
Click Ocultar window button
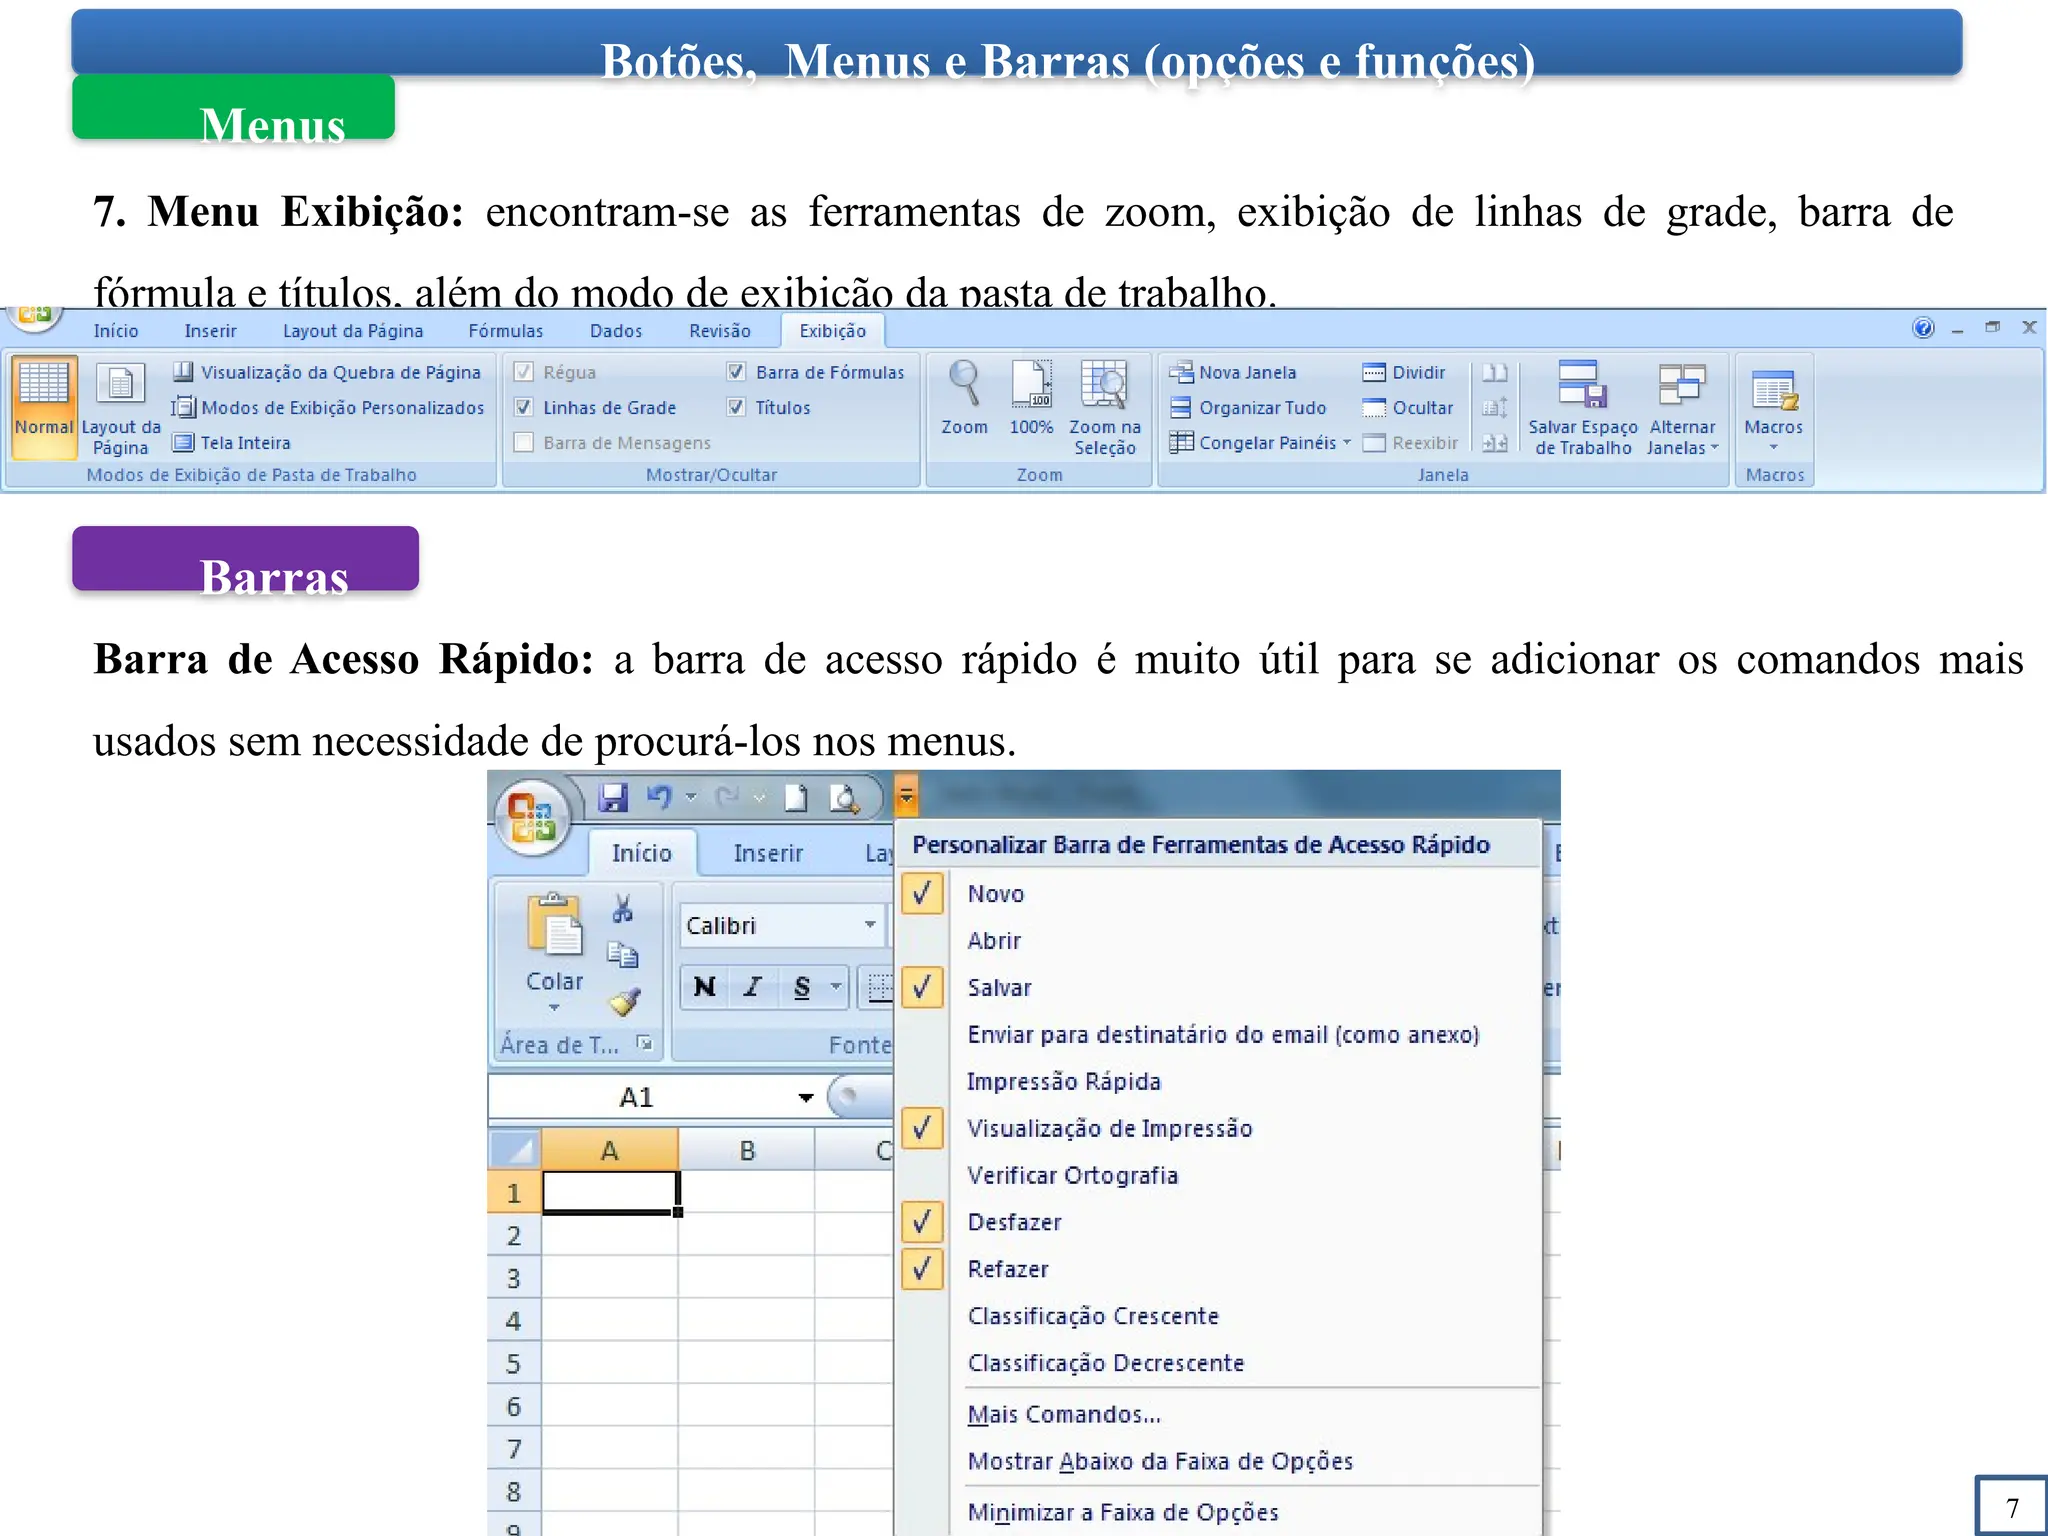click(x=1408, y=408)
